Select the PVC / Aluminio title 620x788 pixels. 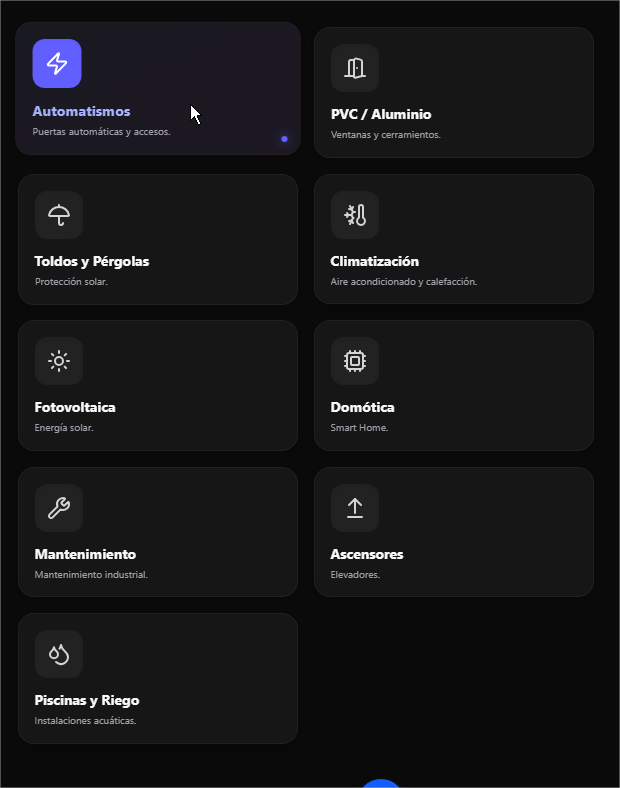pyautogui.click(x=381, y=114)
